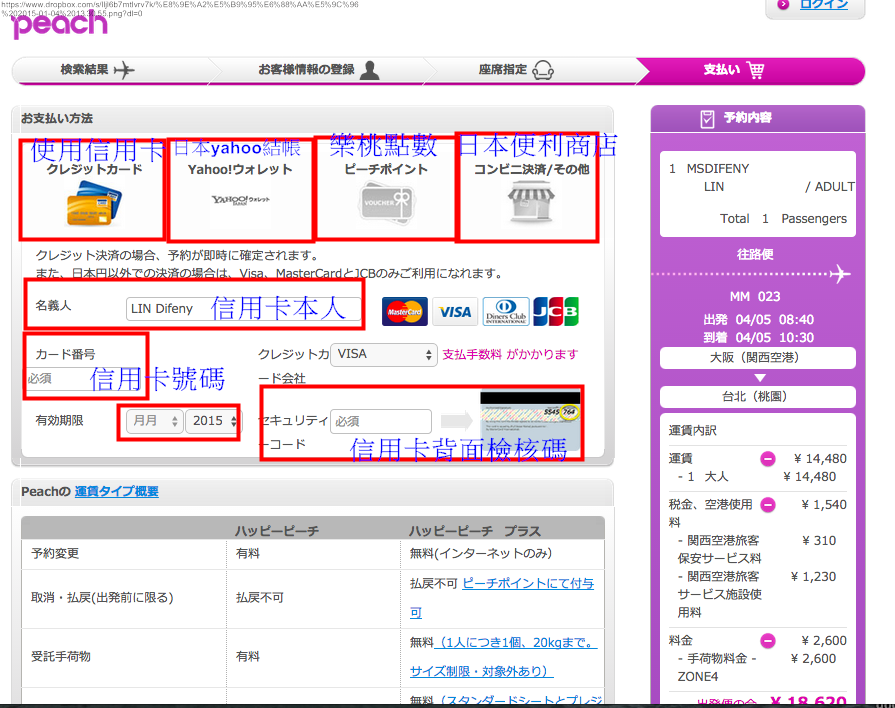This screenshot has width=895, height=708.
Task: Open the credit card company VISA dropdown
Action: tap(384, 355)
